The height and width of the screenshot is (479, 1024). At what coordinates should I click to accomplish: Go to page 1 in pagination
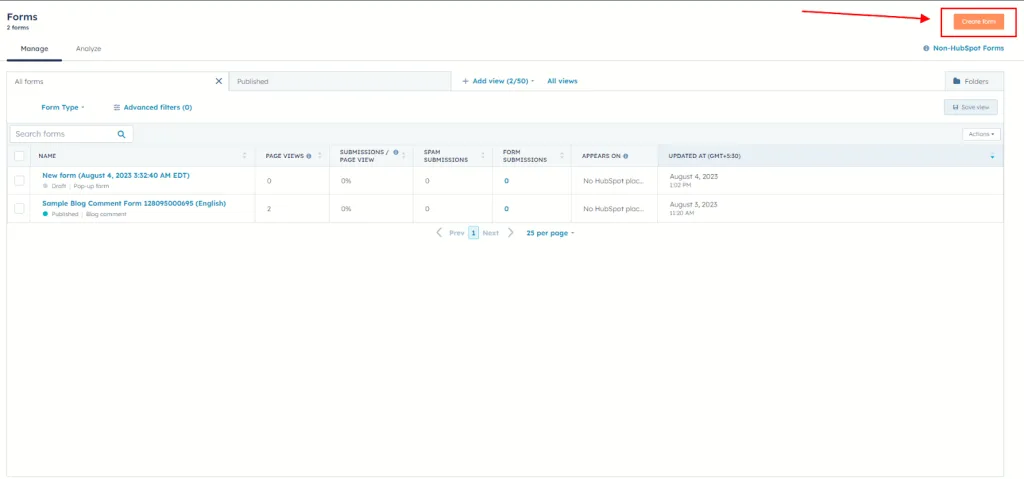(x=473, y=233)
